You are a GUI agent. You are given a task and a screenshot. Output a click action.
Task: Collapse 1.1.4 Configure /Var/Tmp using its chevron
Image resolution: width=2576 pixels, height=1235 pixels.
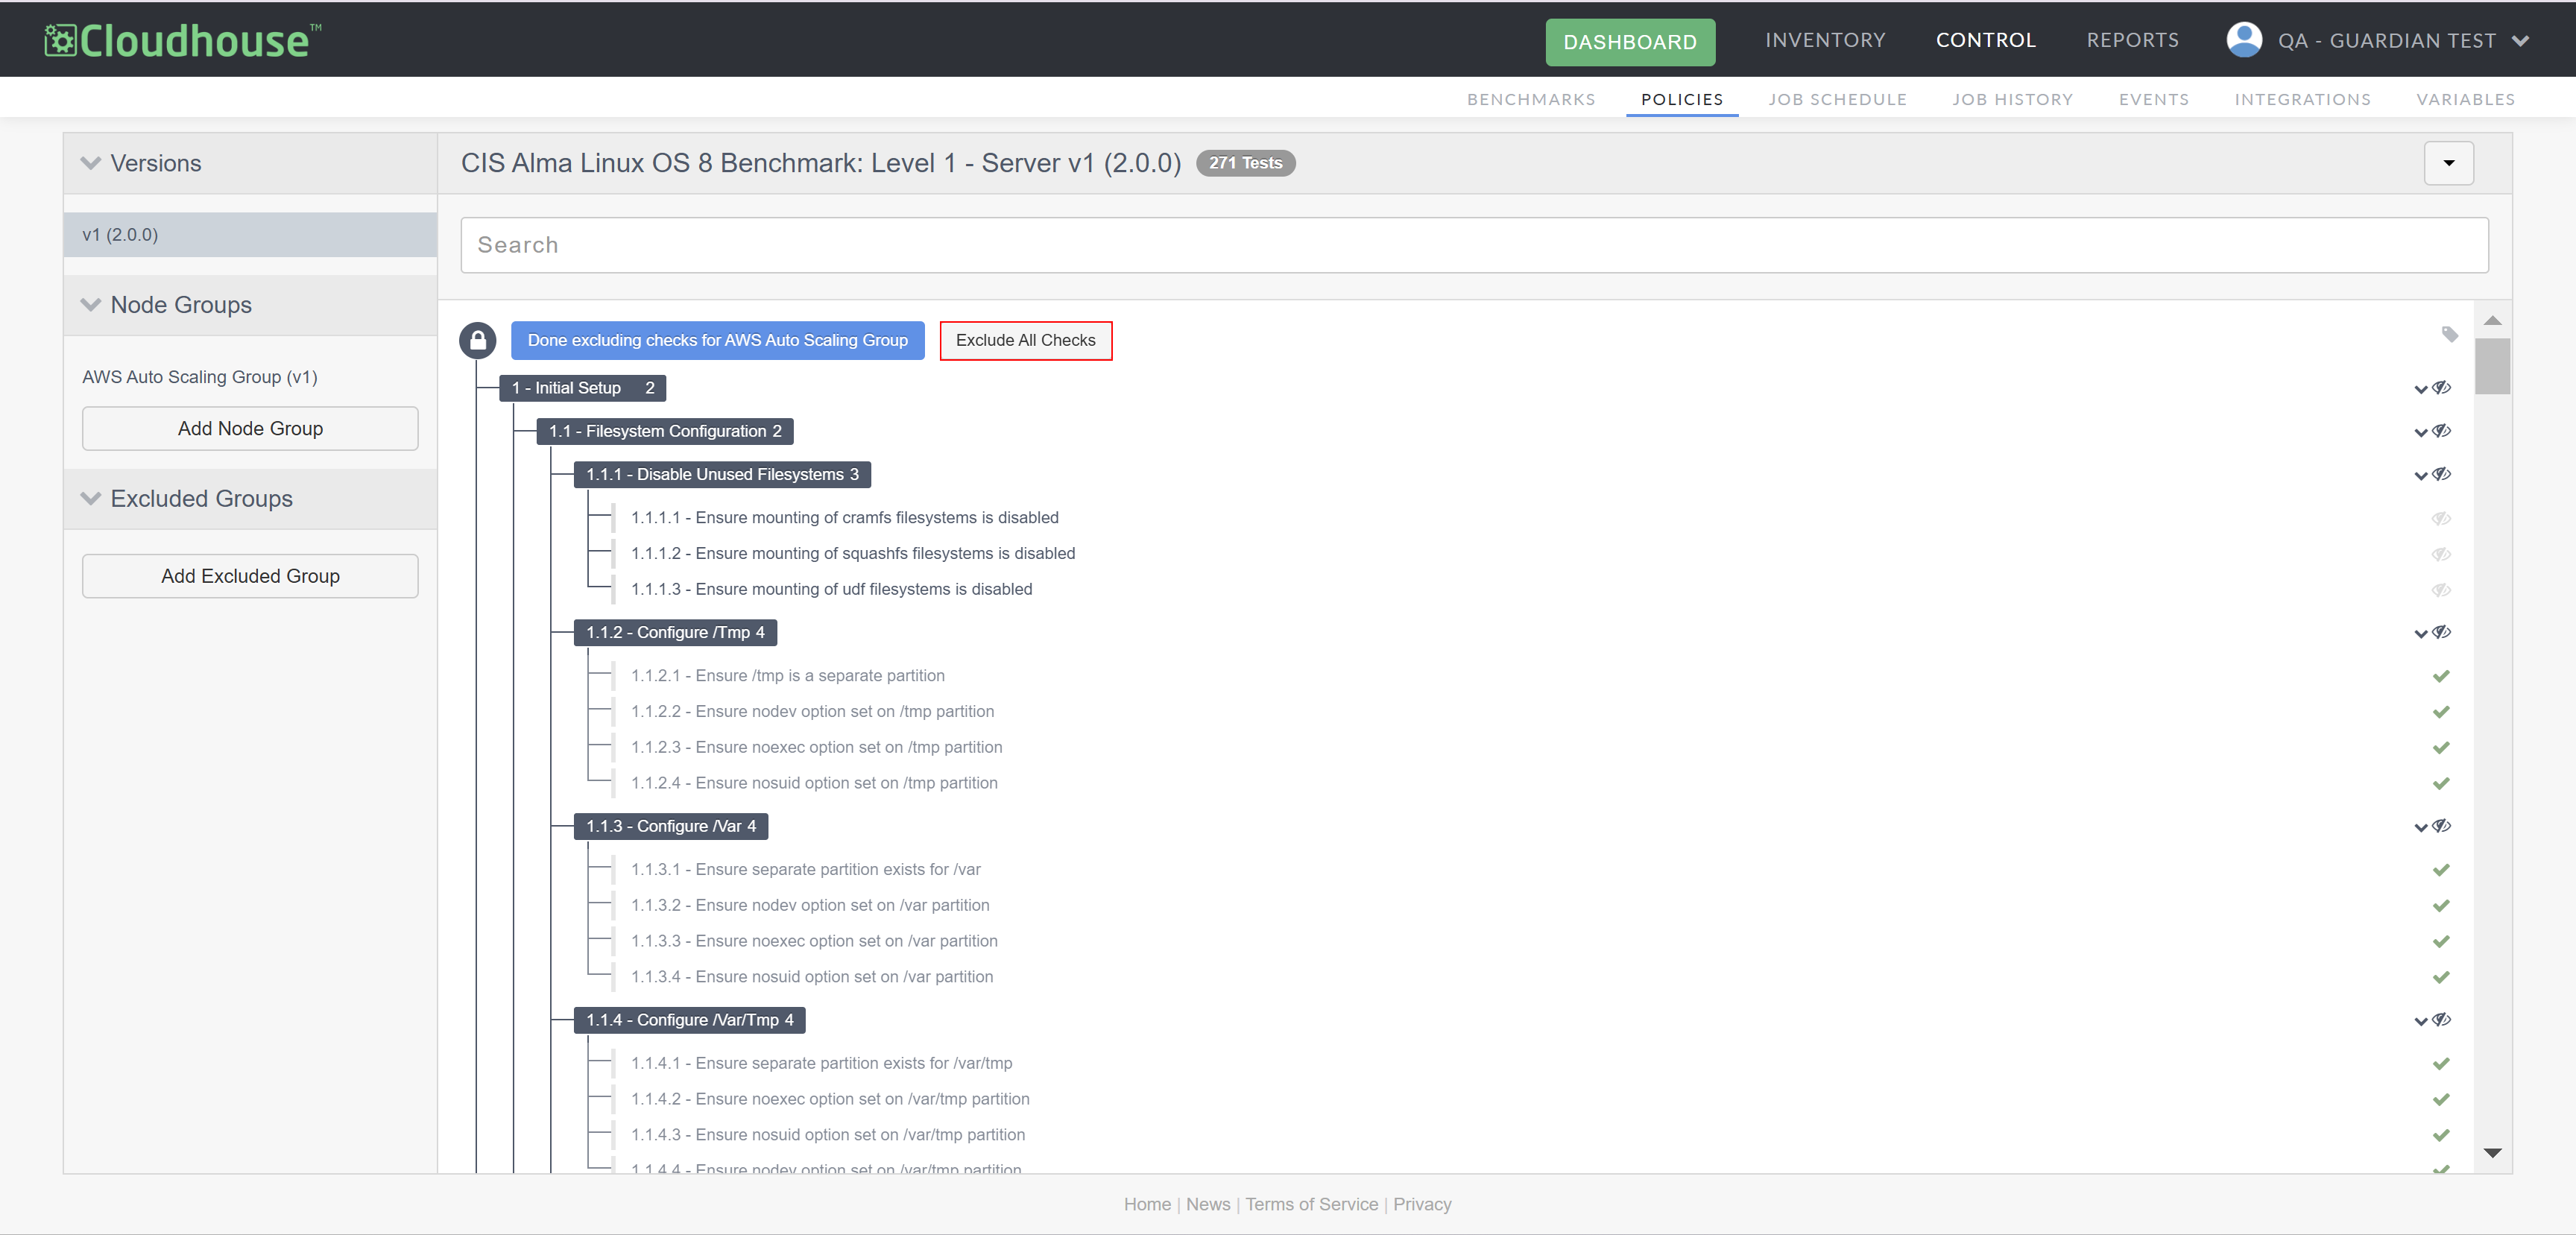click(x=2421, y=1022)
